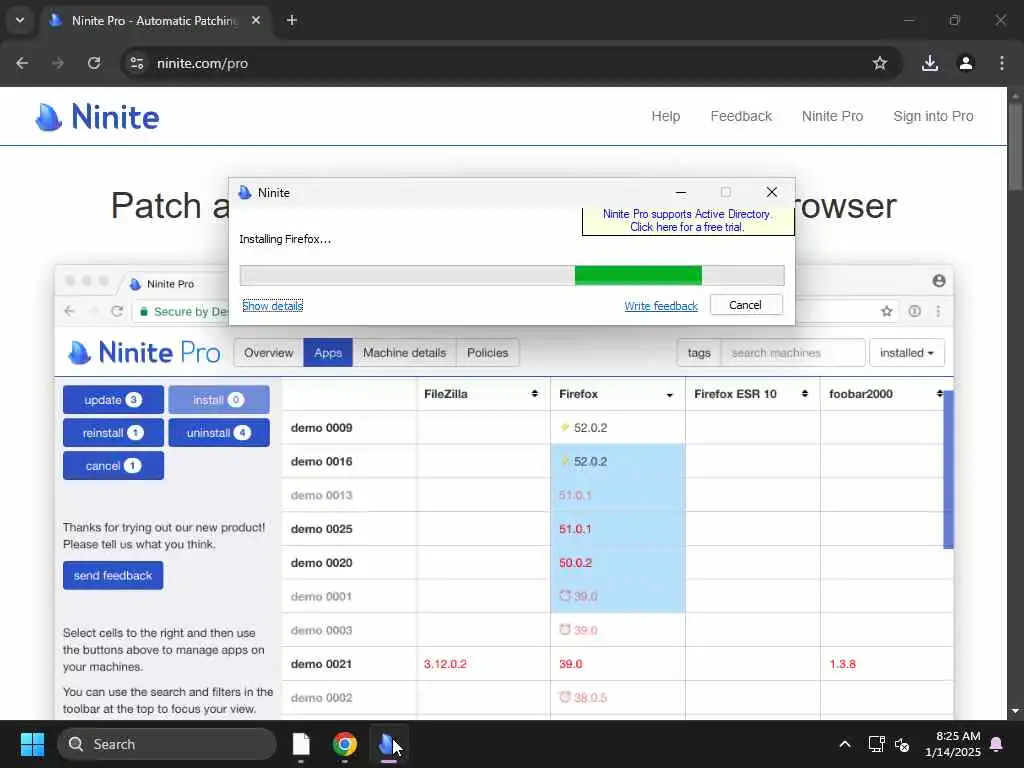1024x768 pixels.
Task: Click the send feedback button
Action: pos(113,575)
